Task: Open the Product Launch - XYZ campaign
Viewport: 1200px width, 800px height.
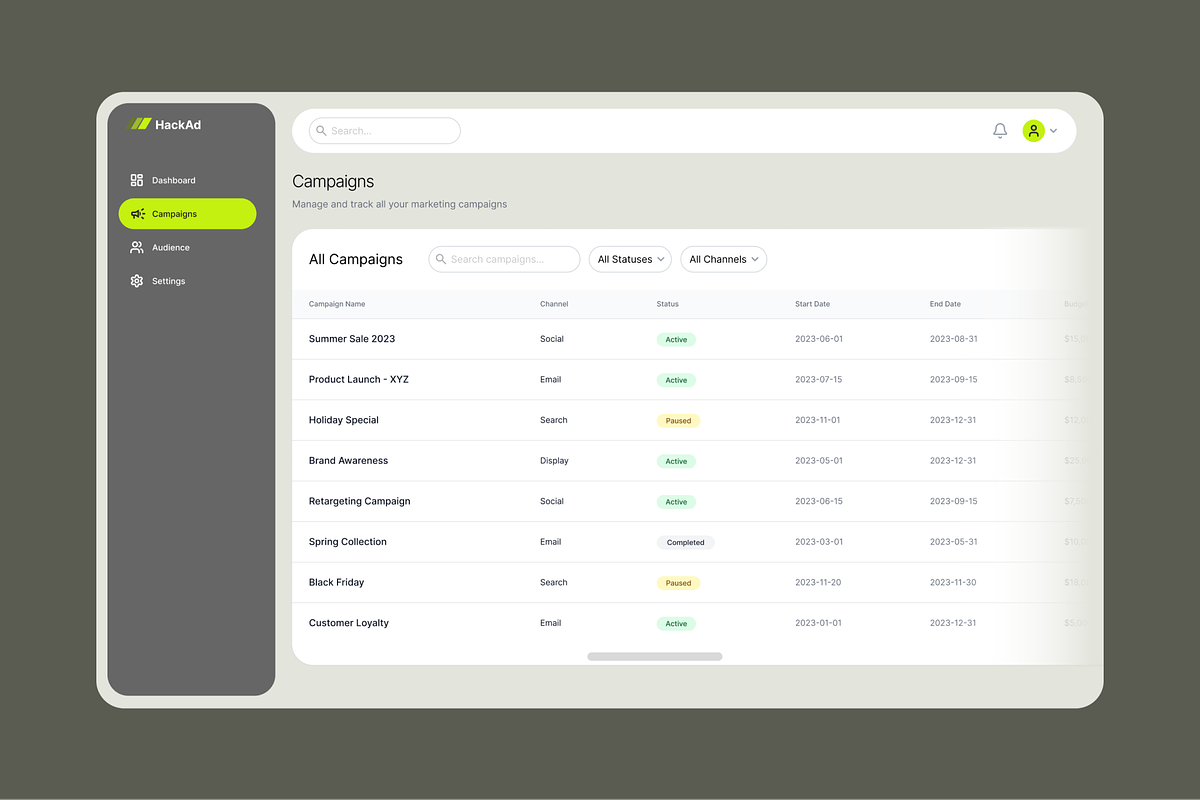Action: pos(359,380)
